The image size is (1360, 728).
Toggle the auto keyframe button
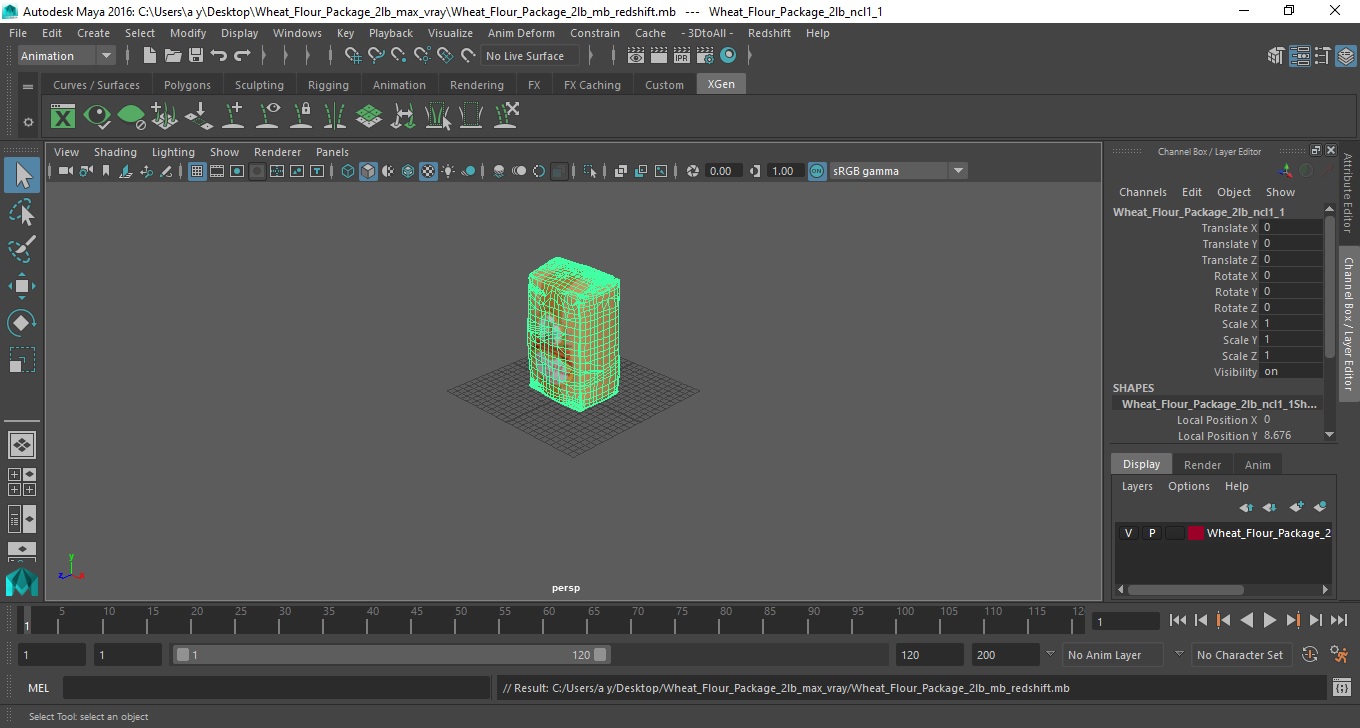click(x=1310, y=655)
